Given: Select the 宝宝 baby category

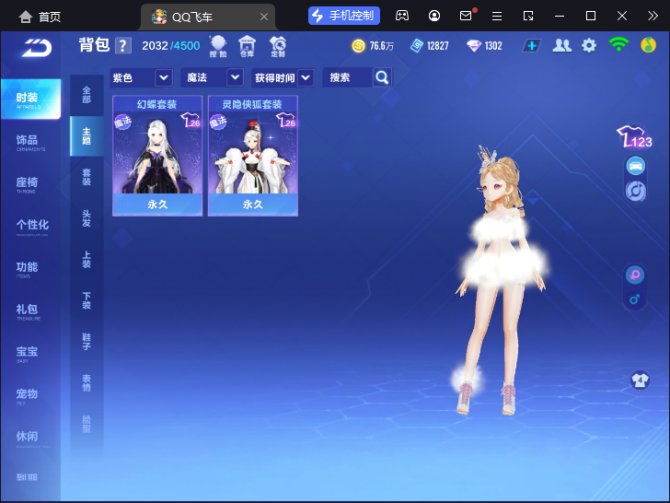Looking at the screenshot, I should [x=31, y=353].
